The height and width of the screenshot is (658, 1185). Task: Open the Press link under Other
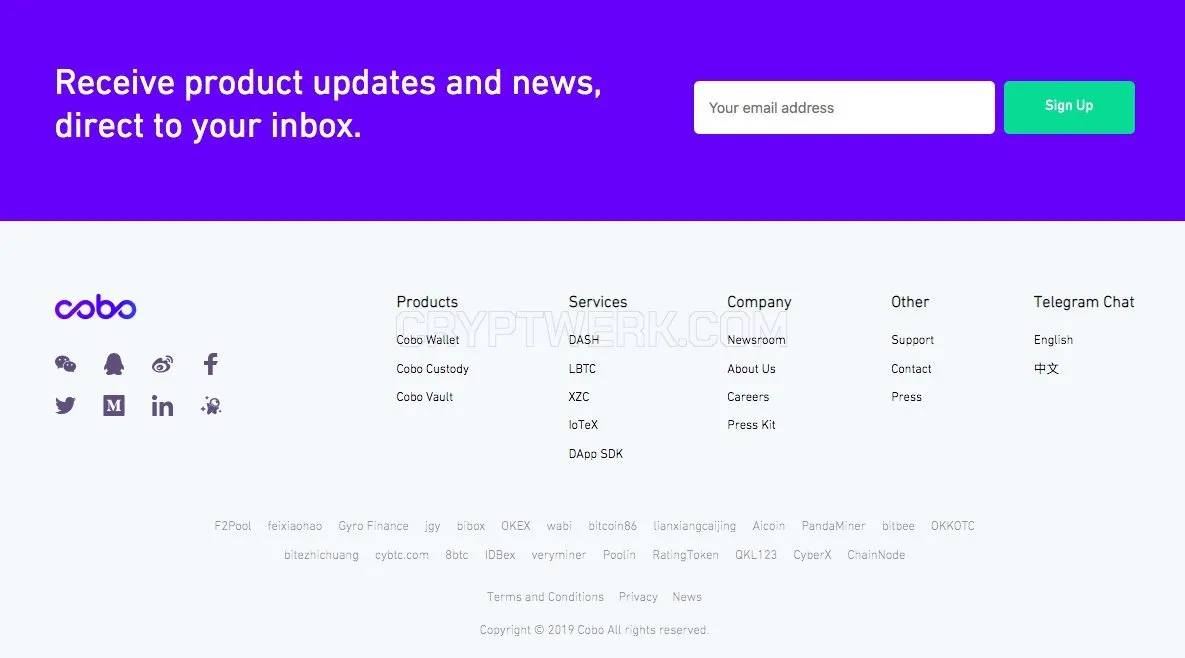pos(906,397)
